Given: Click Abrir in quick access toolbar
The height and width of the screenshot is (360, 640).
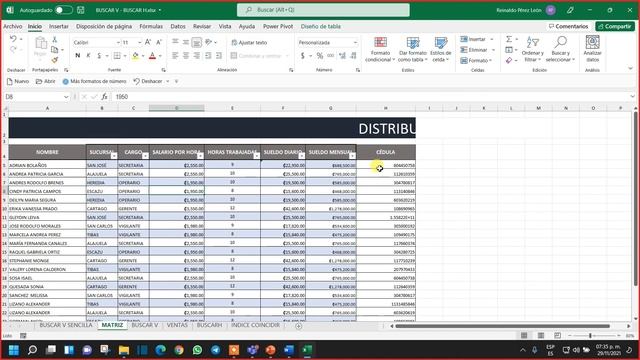Looking at the screenshot, I should pyautogui.click(x=45, y=81).
